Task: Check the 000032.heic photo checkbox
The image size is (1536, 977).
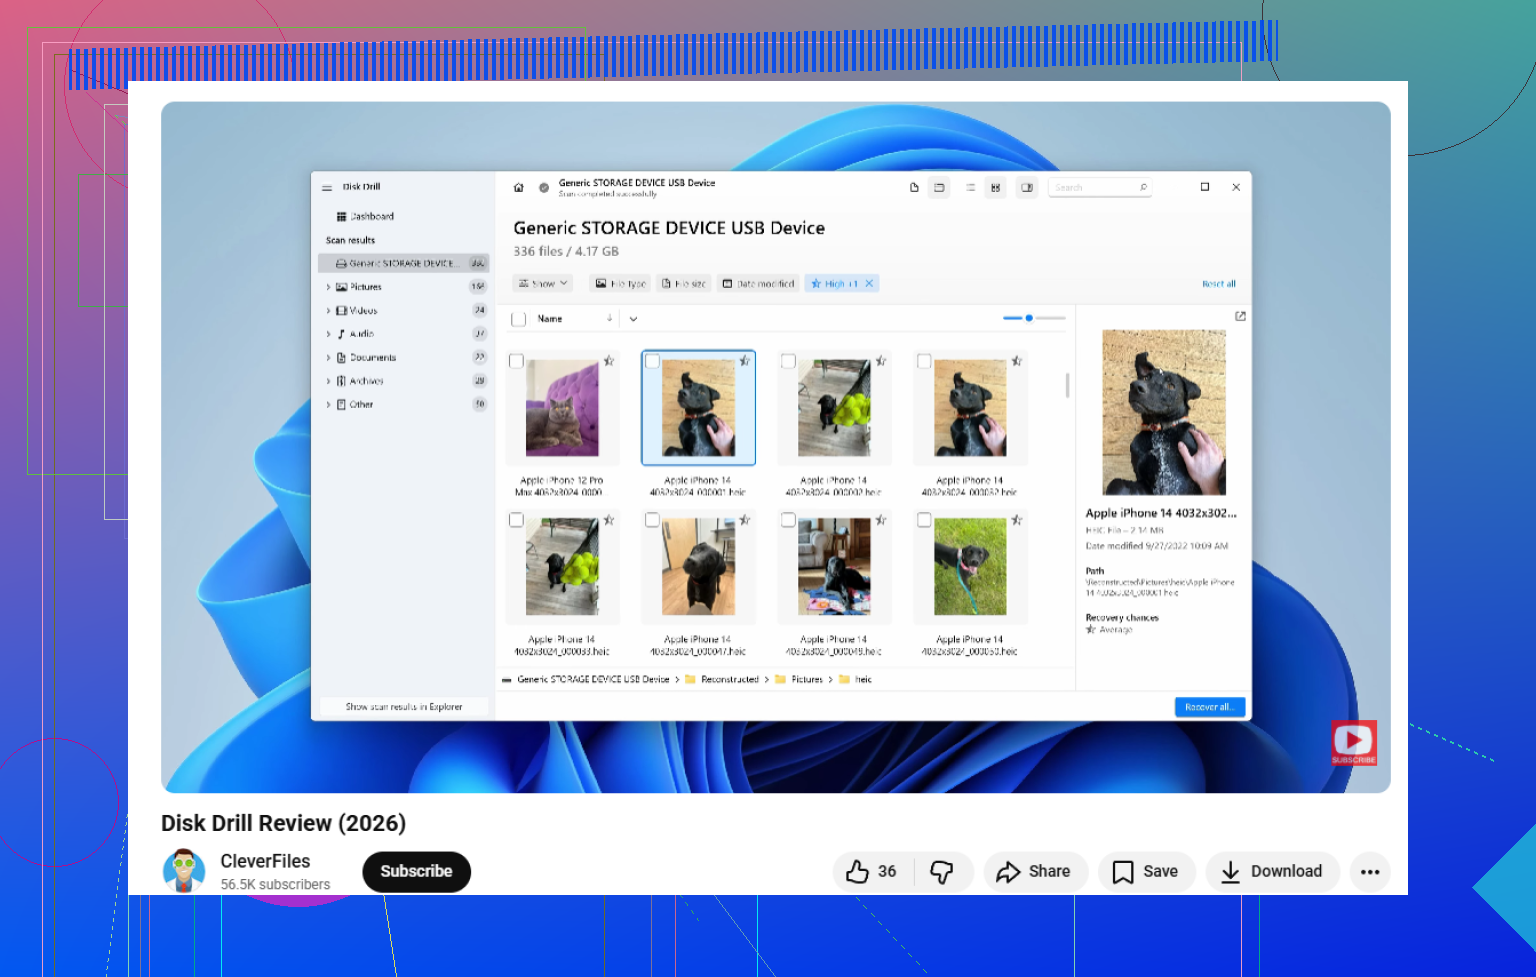Action: point(924,361)
